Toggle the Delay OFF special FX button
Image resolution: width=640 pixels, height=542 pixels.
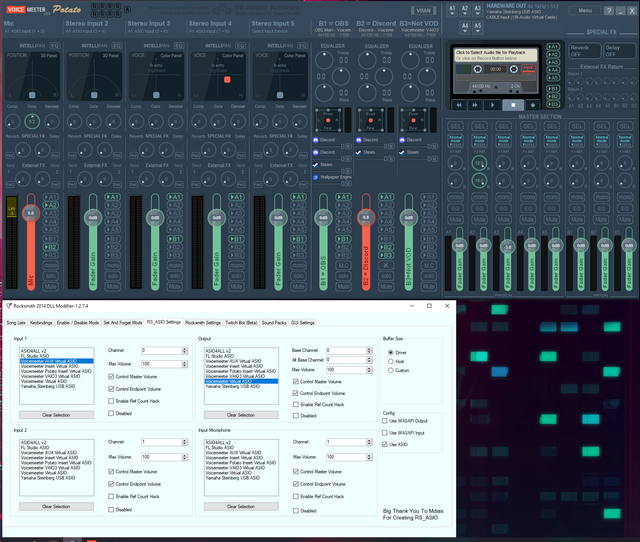tap(620, 51)
